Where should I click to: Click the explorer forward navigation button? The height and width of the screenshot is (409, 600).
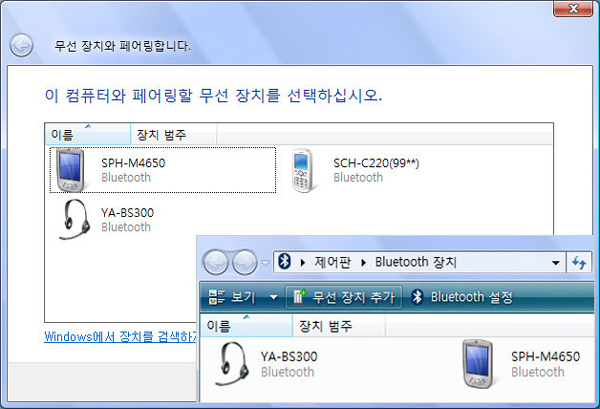pyautogui.click(x=245, y=262)
